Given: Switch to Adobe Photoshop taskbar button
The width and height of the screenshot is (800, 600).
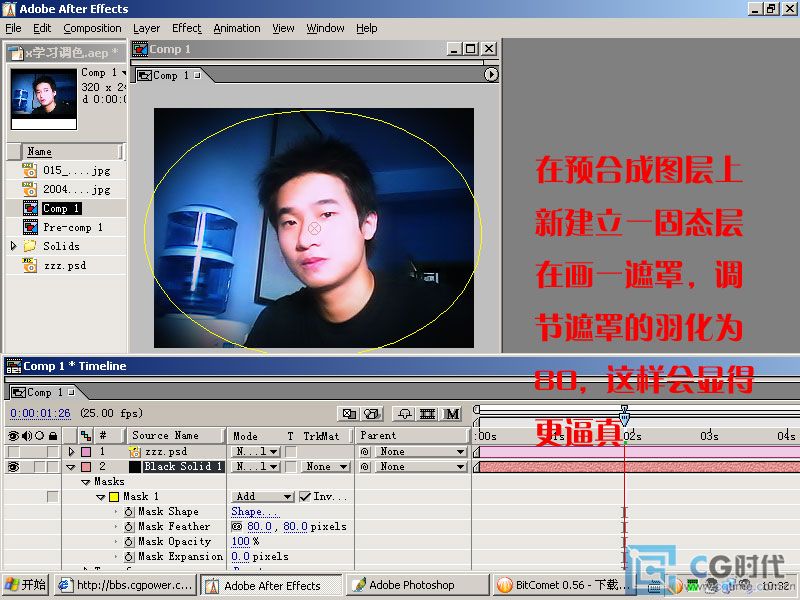Looking at the screenshot, I should 417,585.
